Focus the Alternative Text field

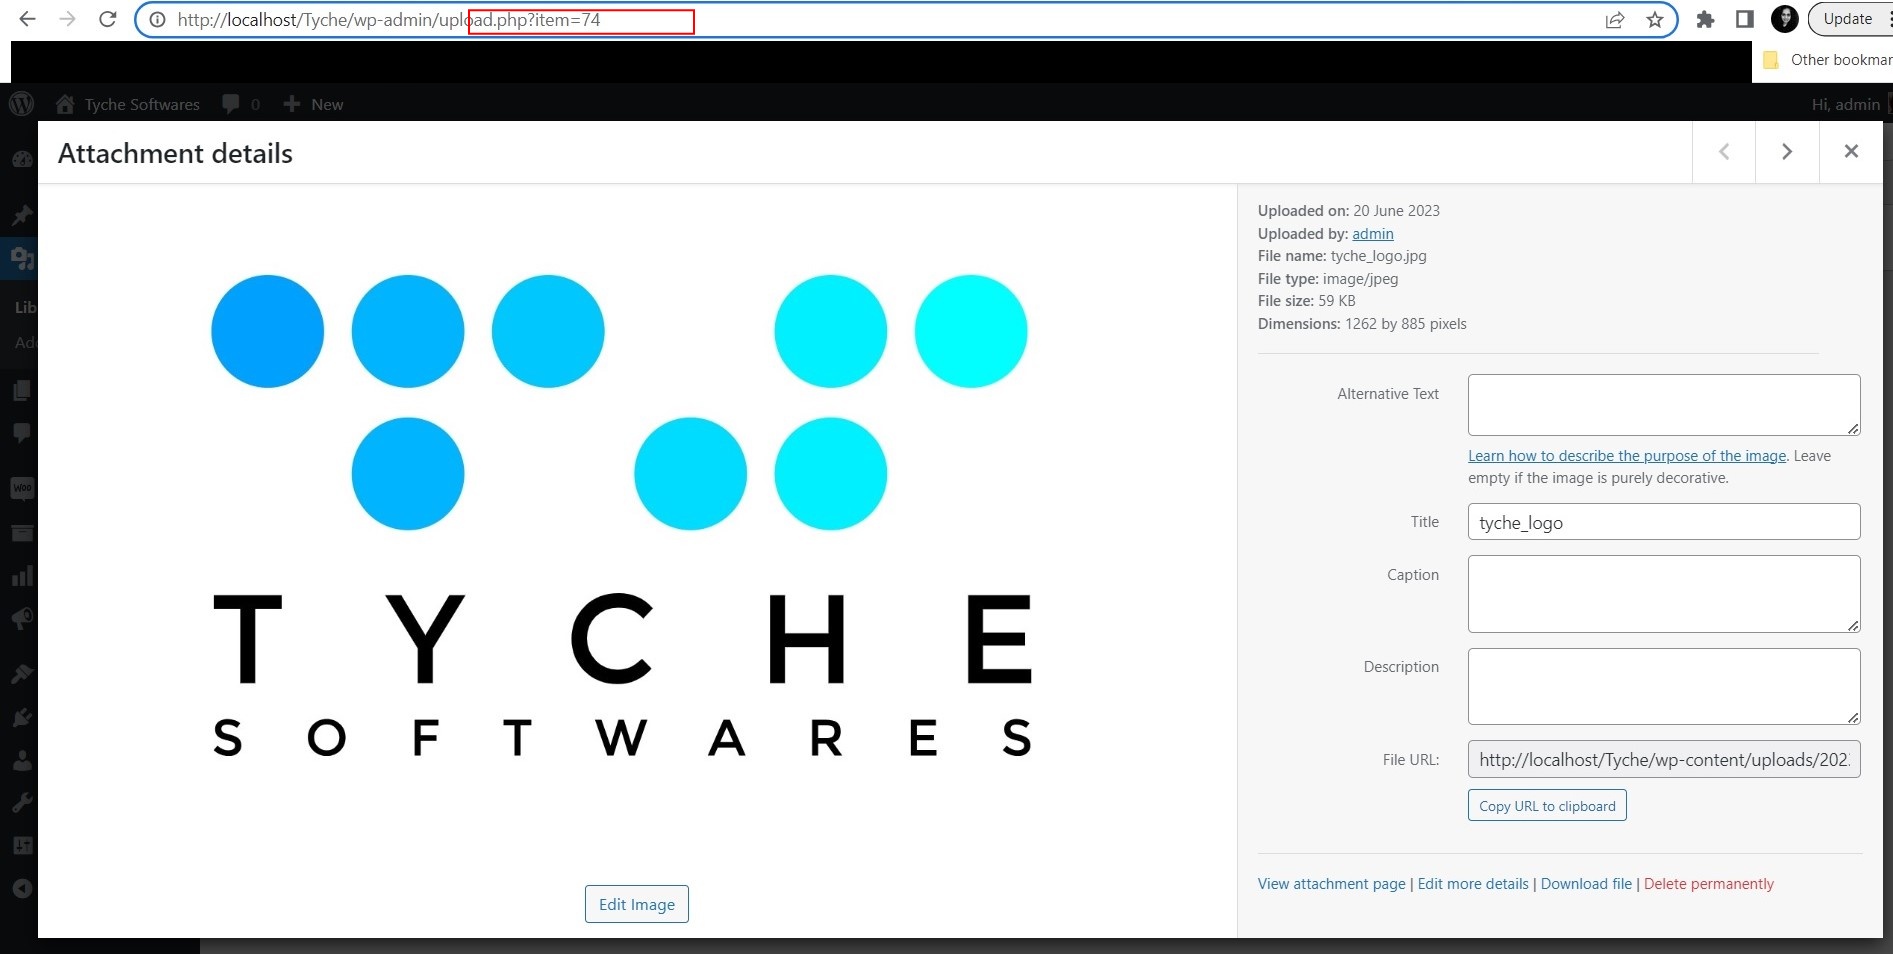pos(1664,405)
